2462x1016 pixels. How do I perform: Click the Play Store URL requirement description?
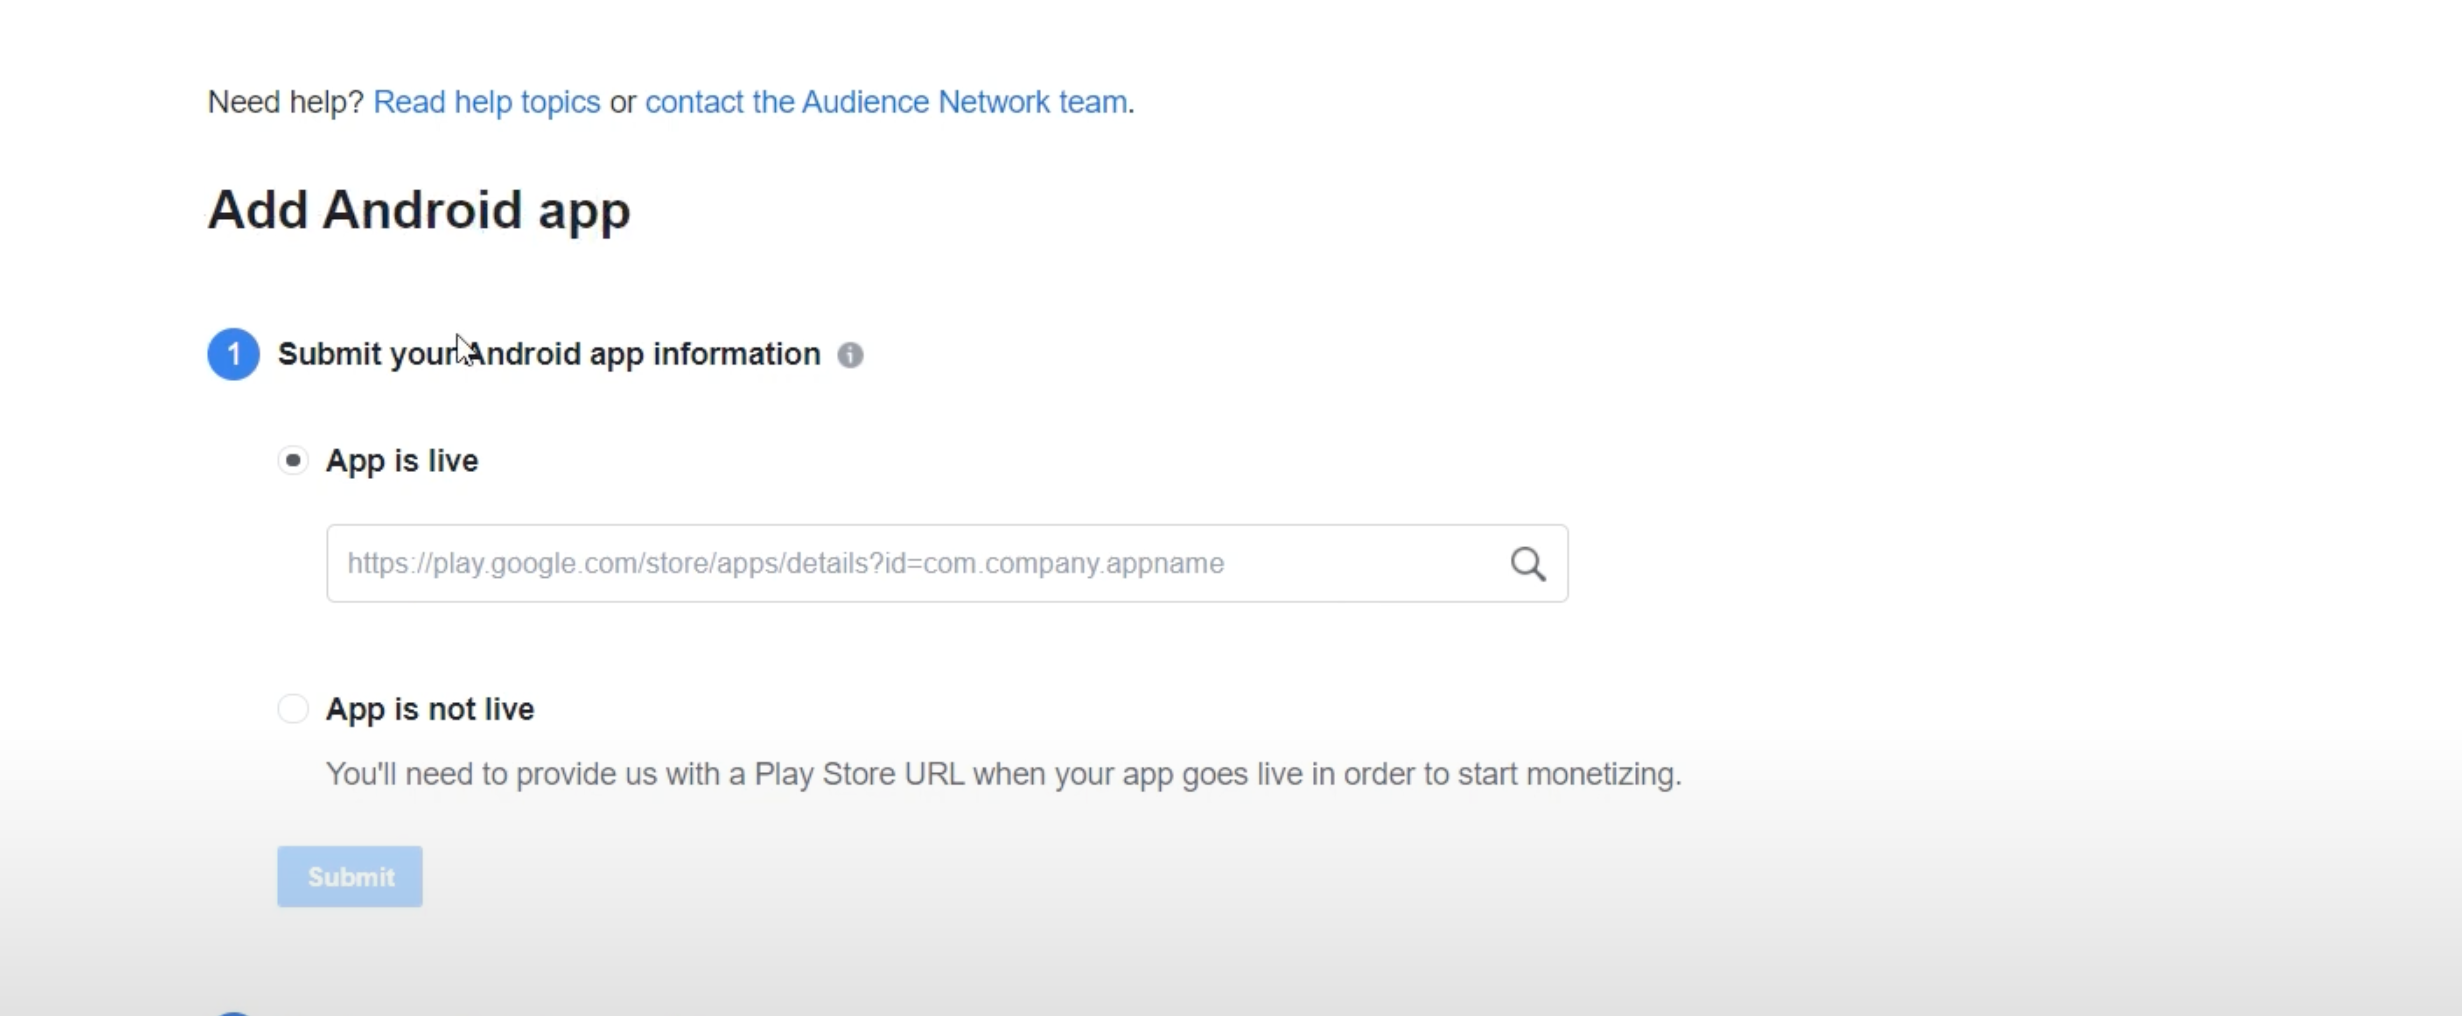(x=1003, y=774)
